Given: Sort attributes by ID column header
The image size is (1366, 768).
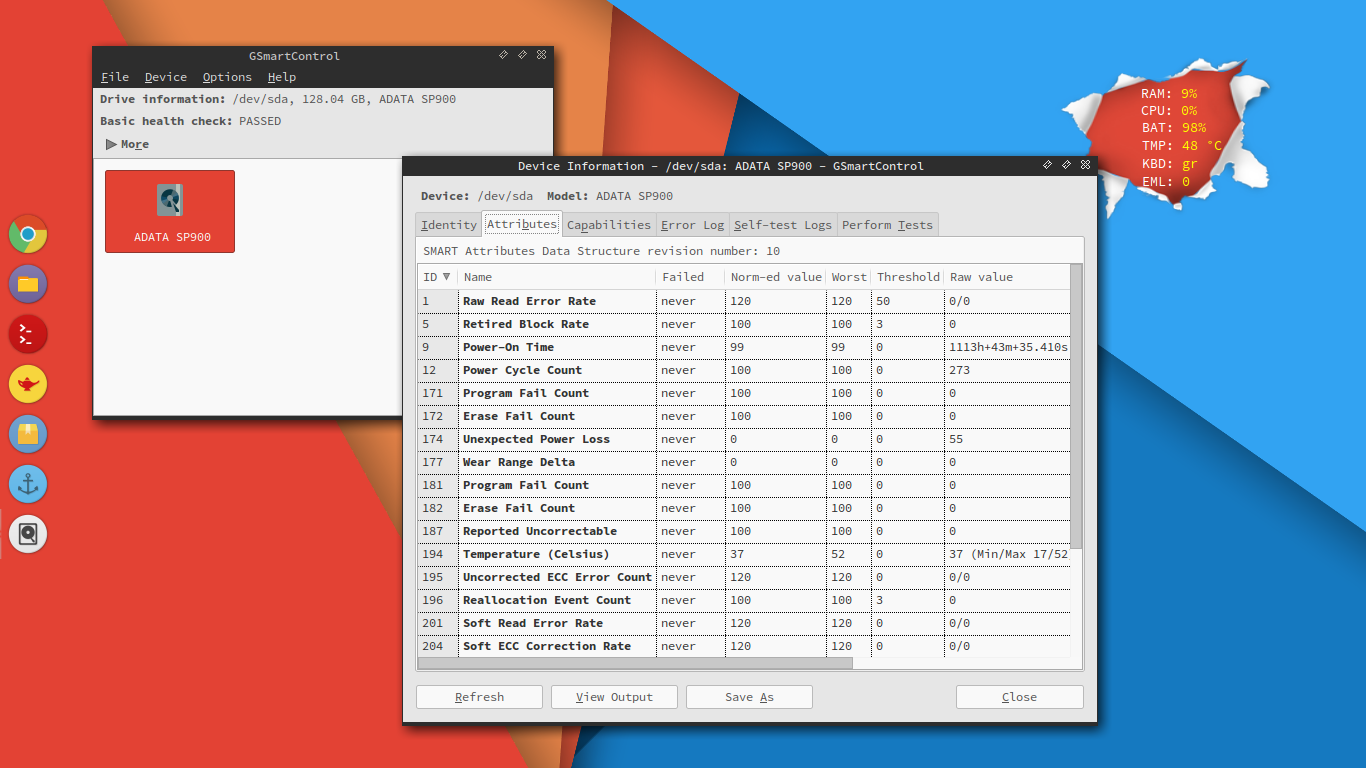Looking at the screenshot, I should click(437, 277).
